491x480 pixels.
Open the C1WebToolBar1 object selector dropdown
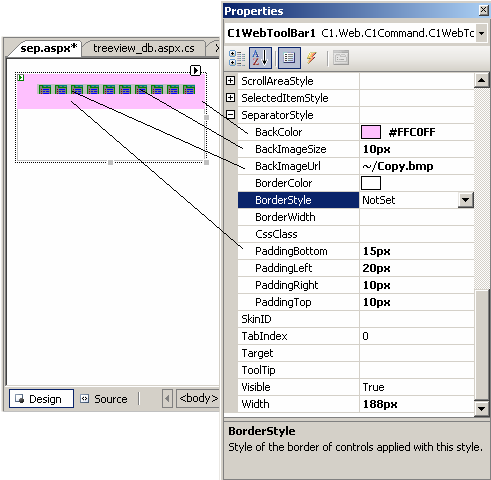(x=481, y=33)
